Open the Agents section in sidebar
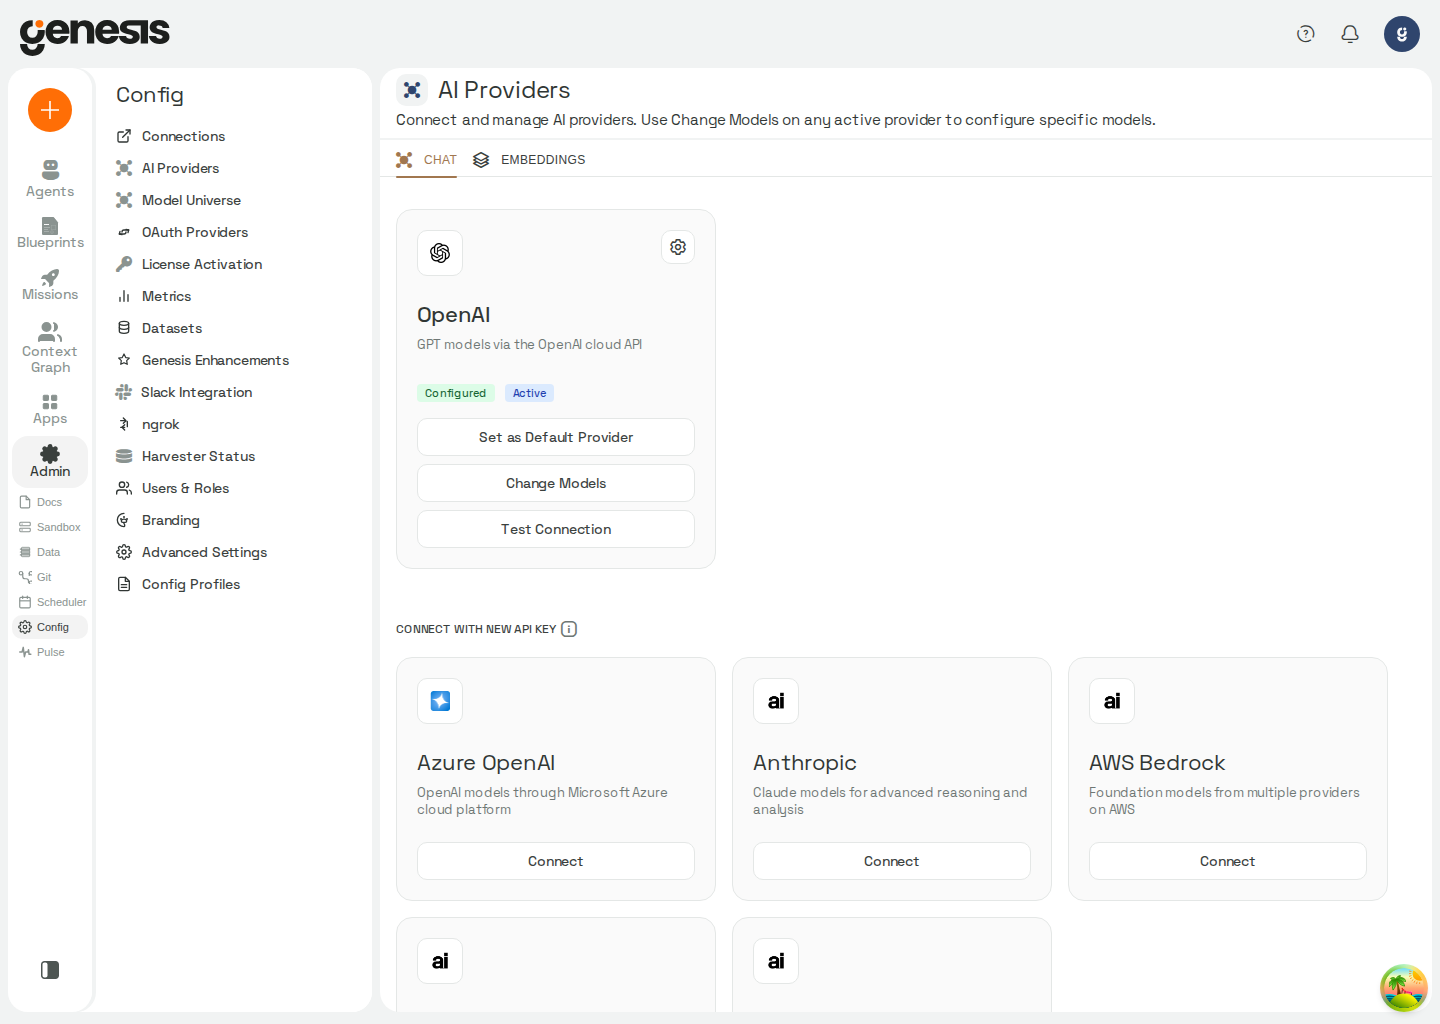The image size is (1440, 1024). [x=50, y=179]
